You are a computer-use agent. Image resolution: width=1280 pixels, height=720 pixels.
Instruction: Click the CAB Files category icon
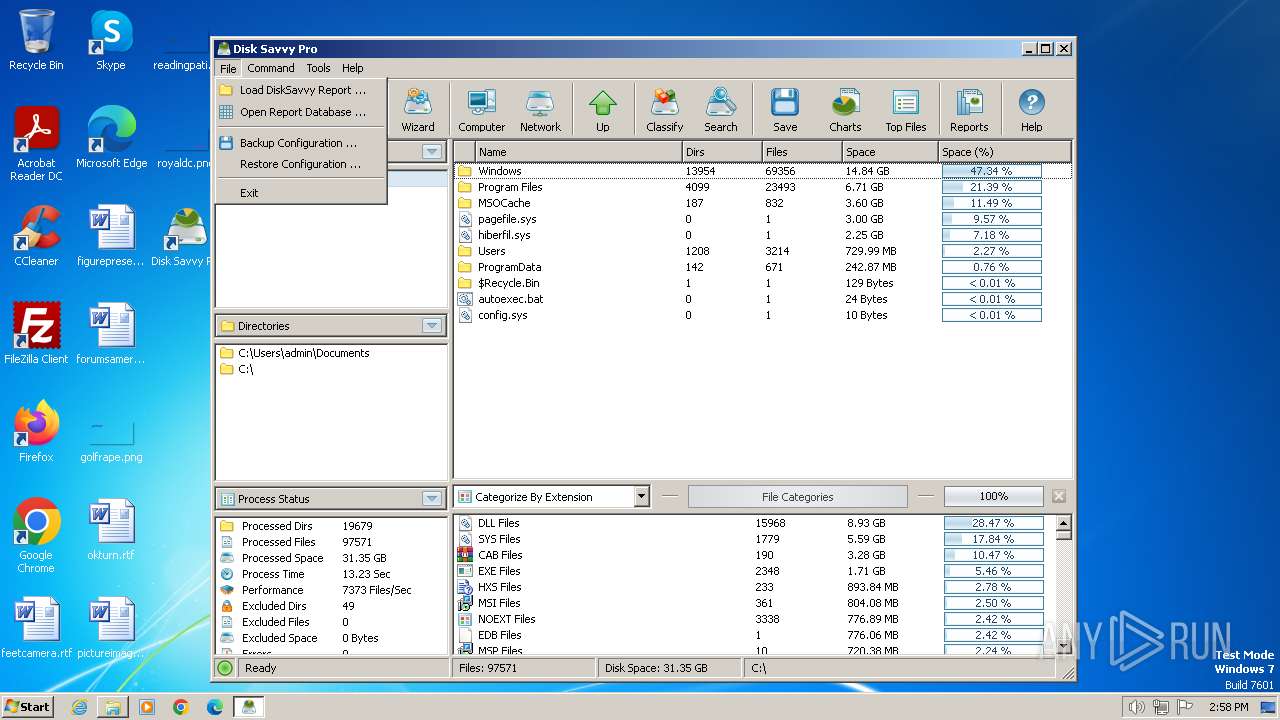coord(464,555)
